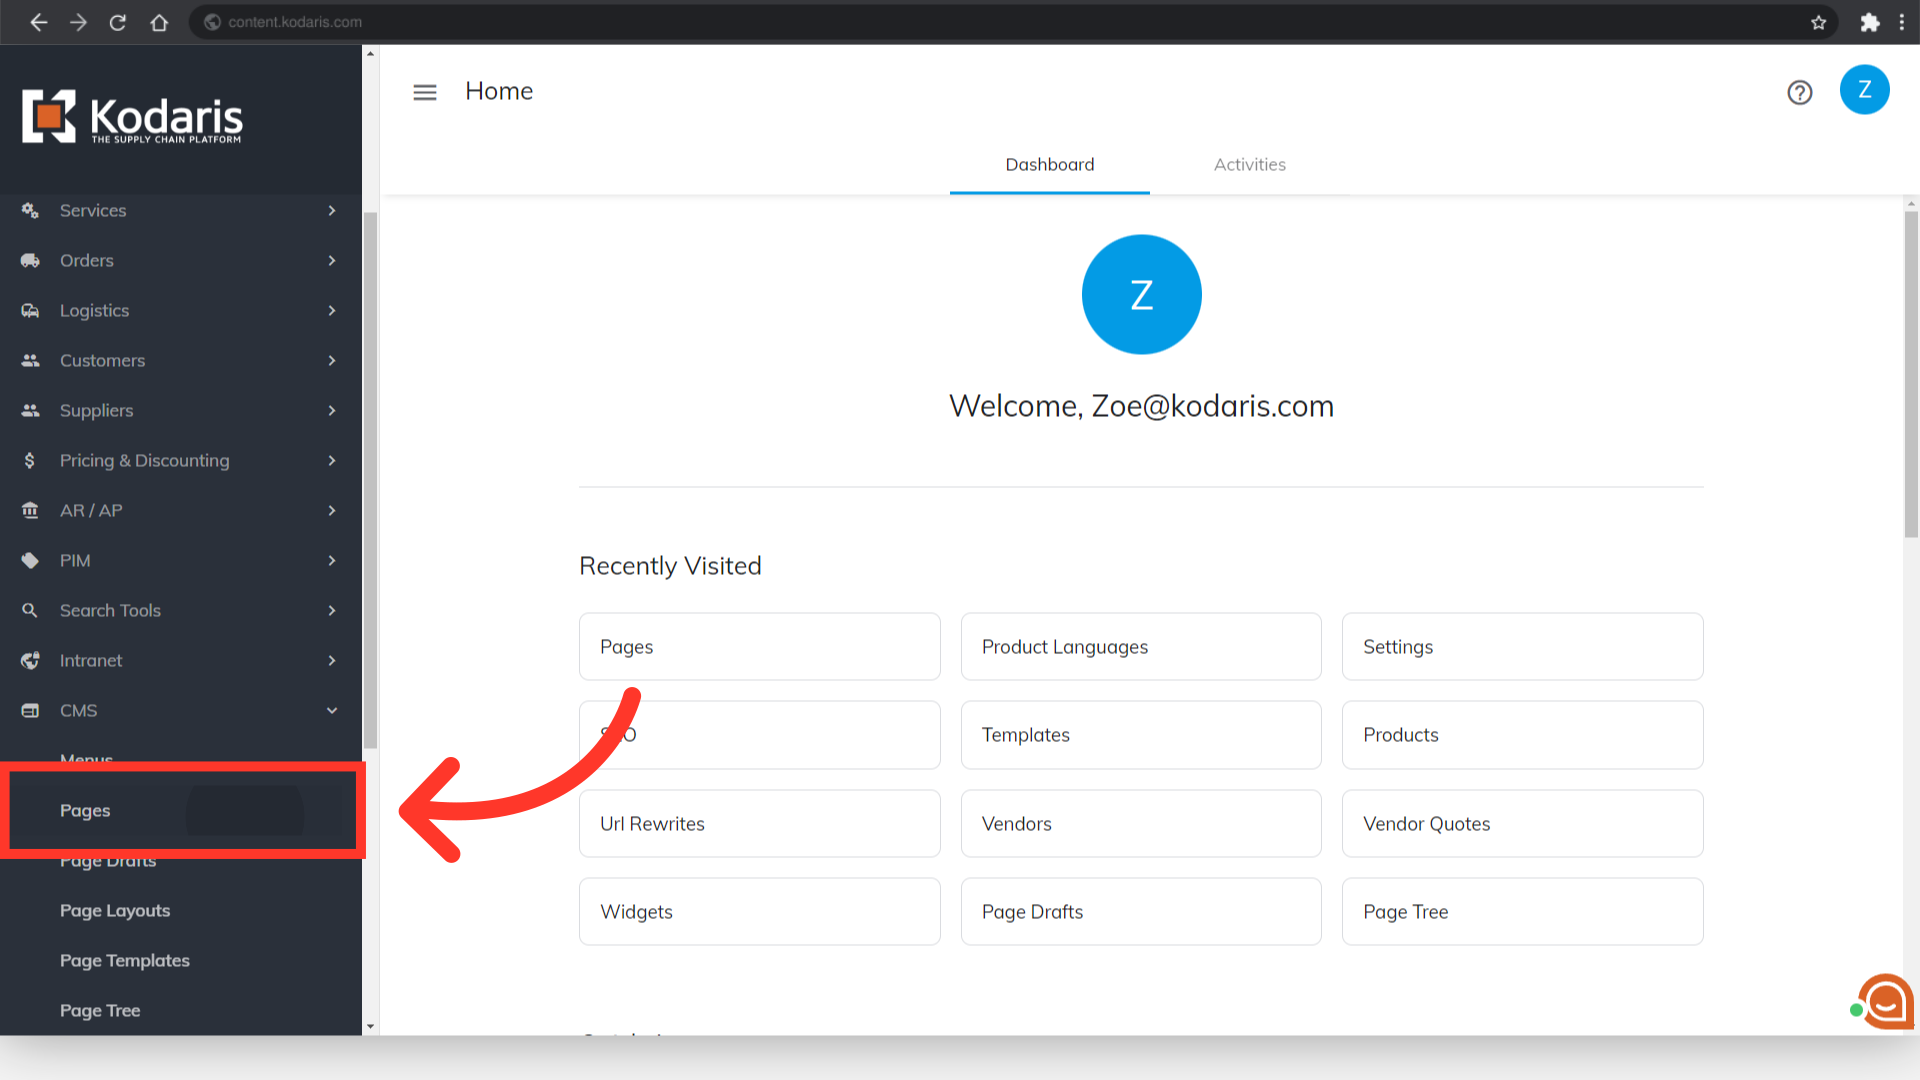
Task: Click the browser reload icon
Action: [118, 22]
